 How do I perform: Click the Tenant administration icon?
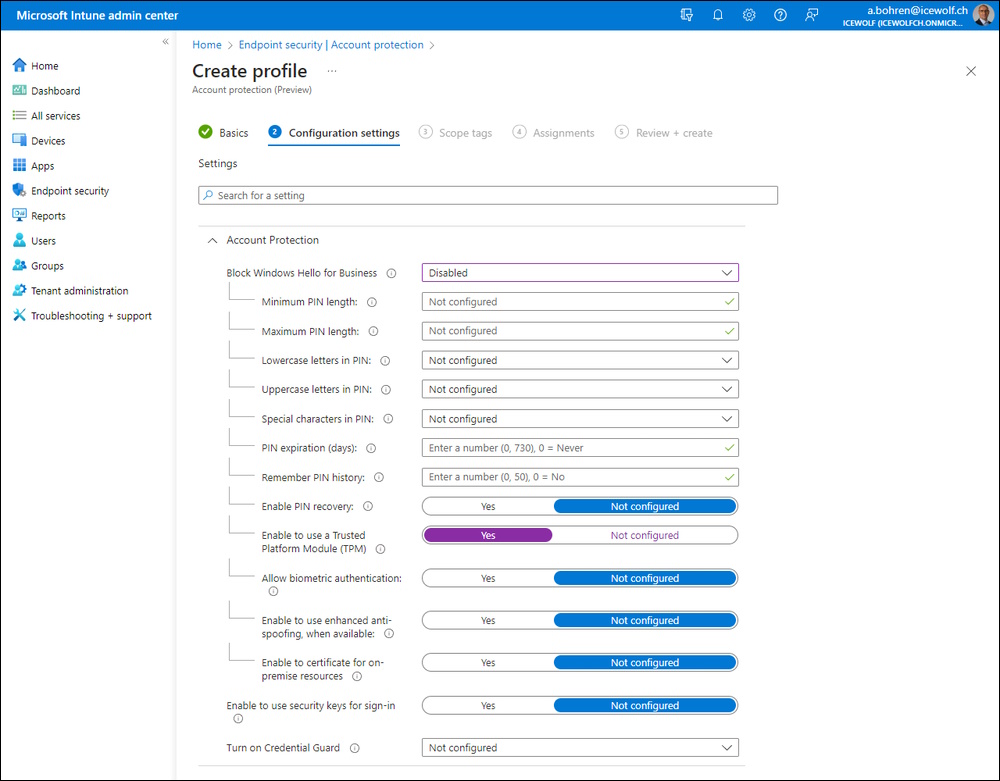click(20, 291)
